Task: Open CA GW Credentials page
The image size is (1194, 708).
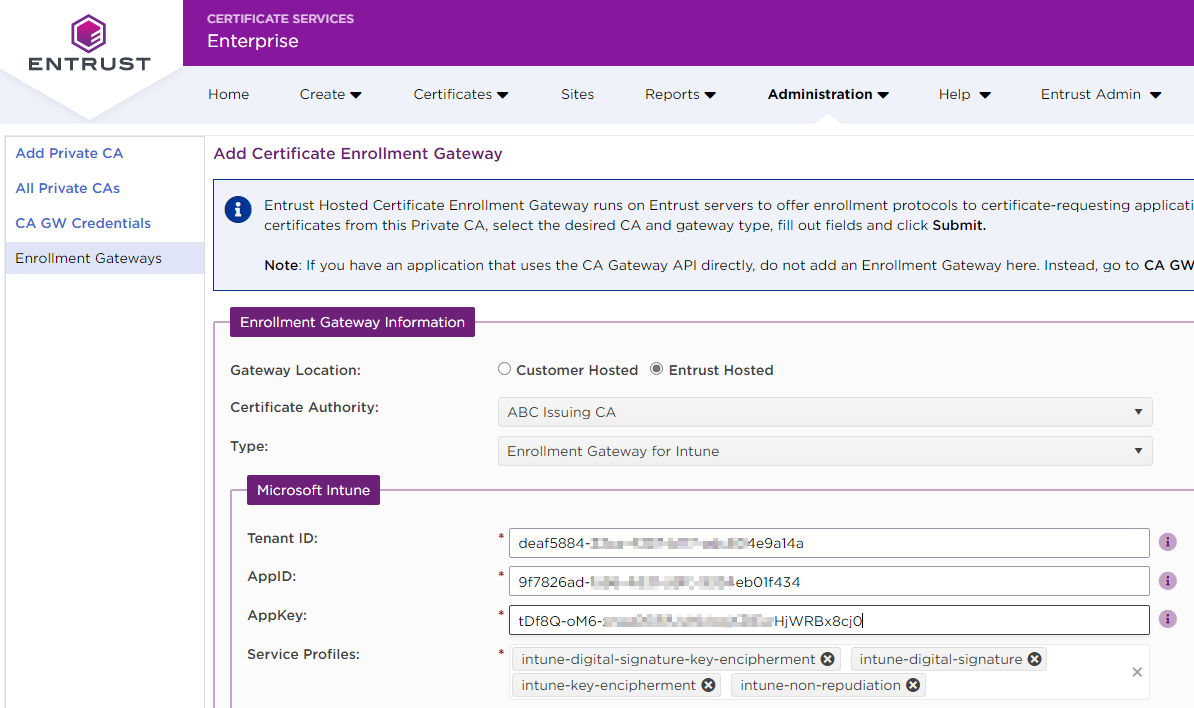Action: tap(83, 223)
